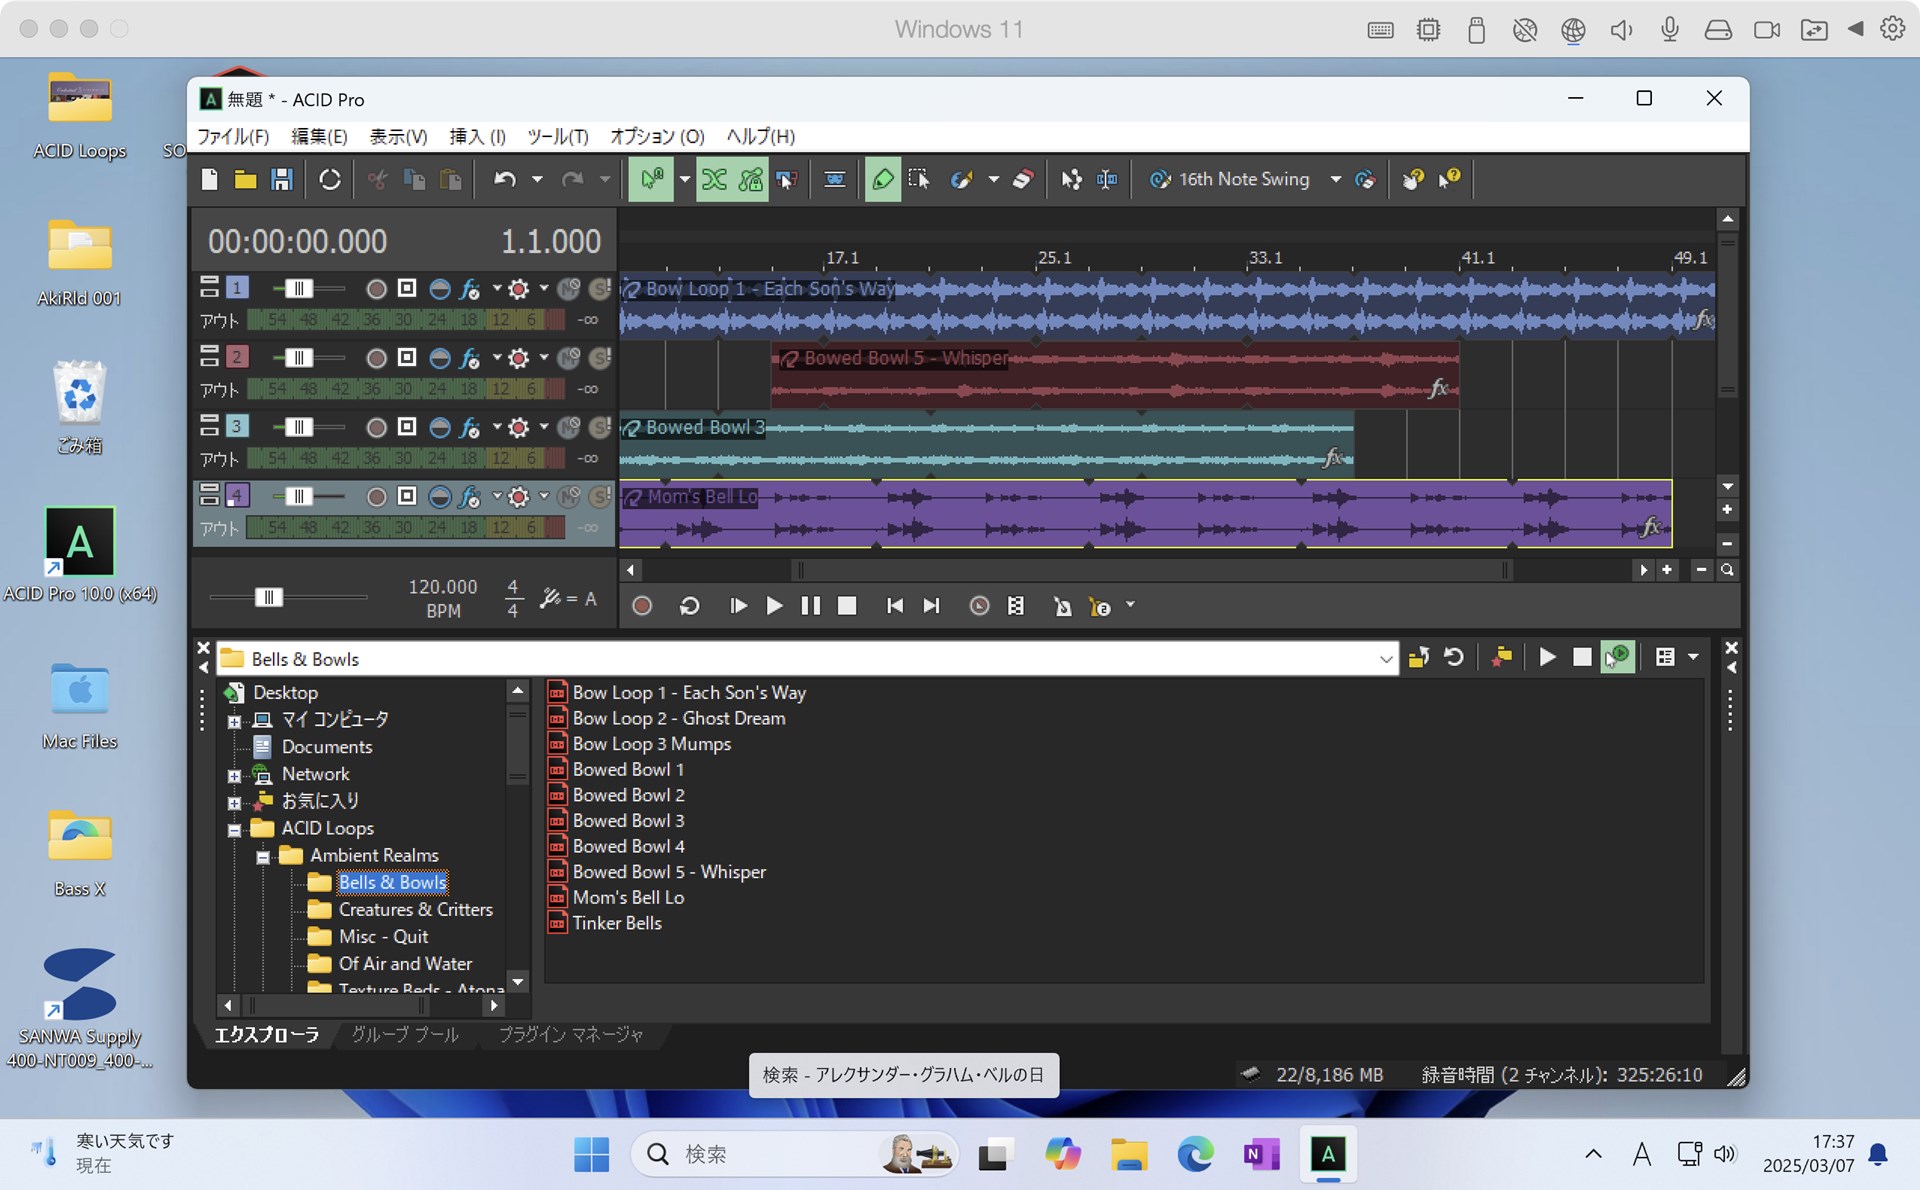Select the Erase tool icon

1023,179
